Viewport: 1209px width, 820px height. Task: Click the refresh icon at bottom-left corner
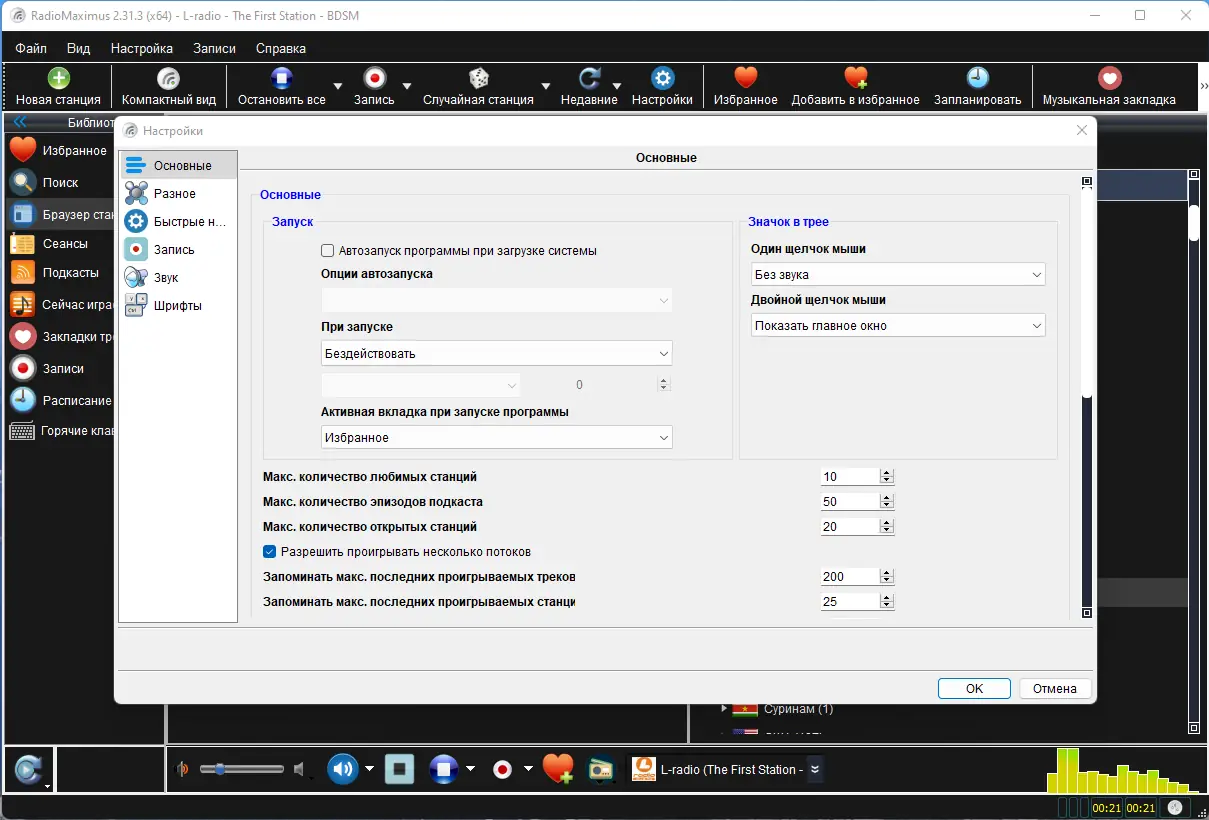[x=29, y=769]
